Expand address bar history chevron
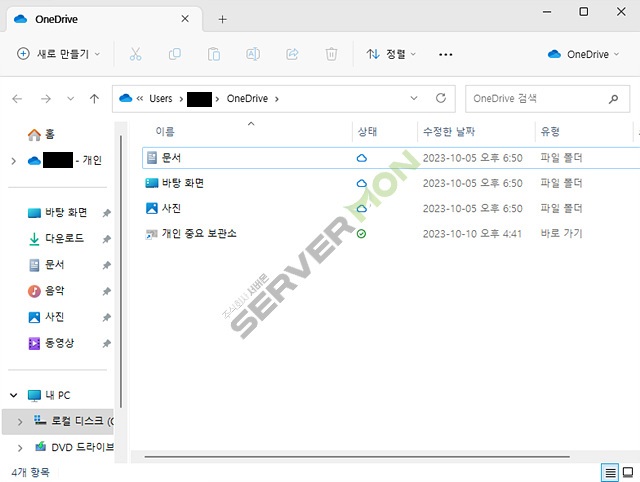This screenshot has height=482, width=640. 414,98
